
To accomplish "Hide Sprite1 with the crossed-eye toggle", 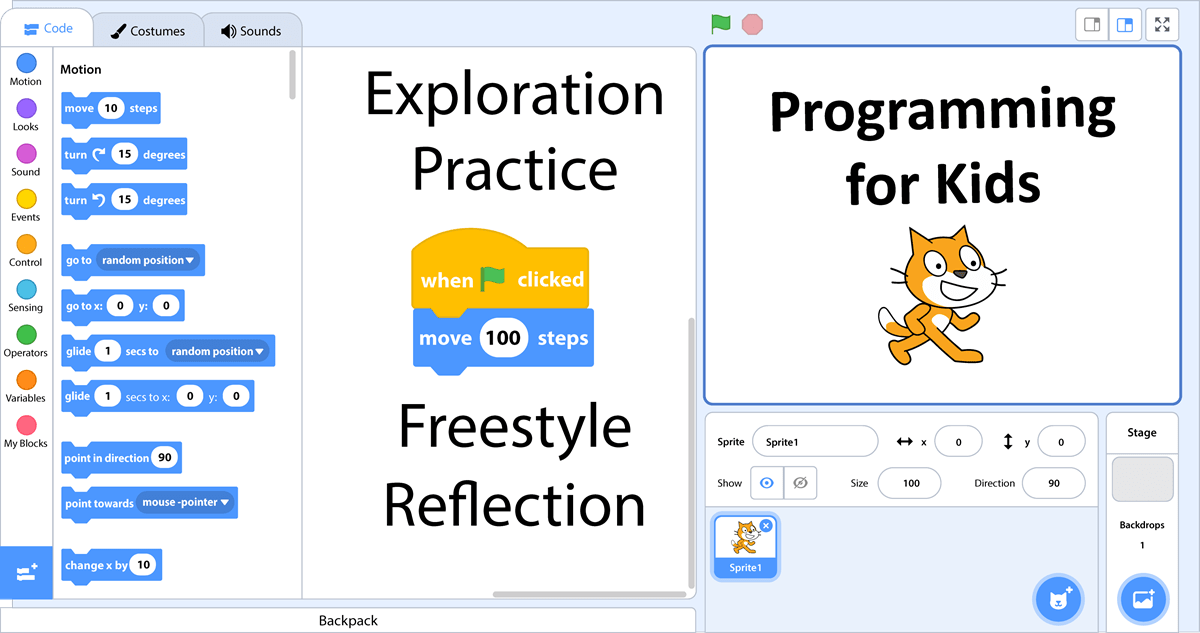I will click(x=800, y=482).
